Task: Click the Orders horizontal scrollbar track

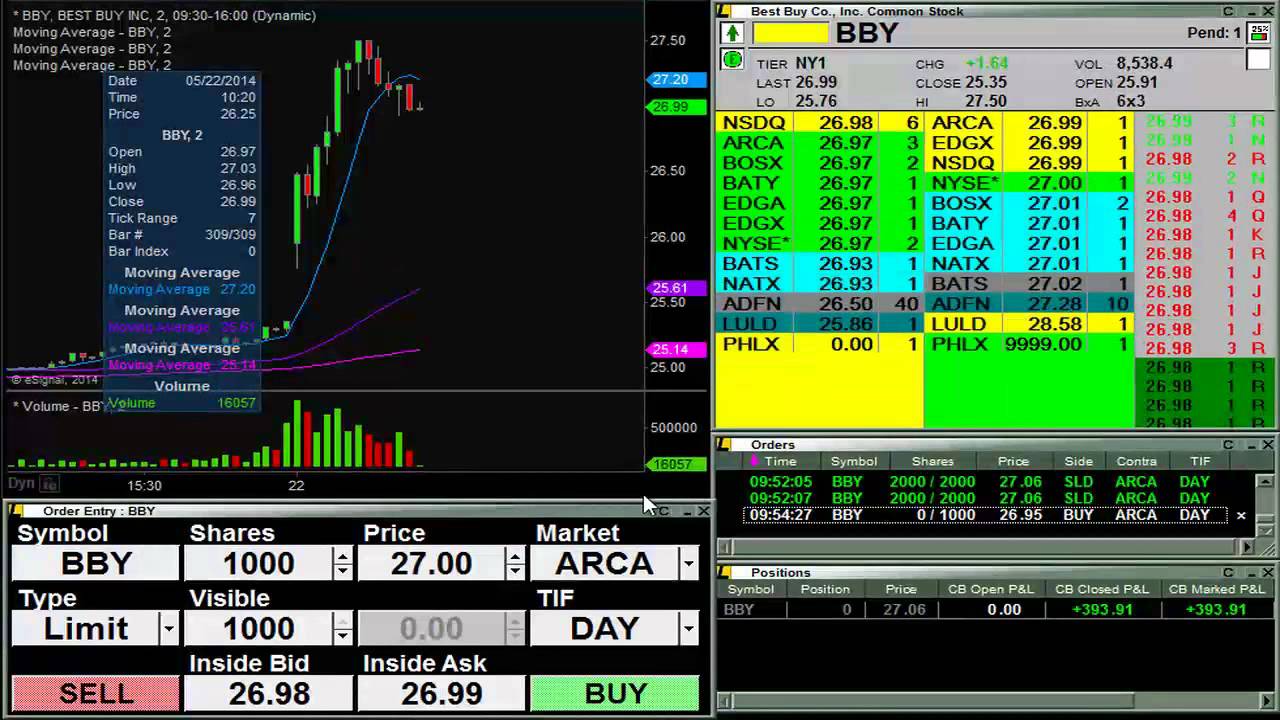Action: pos(985,547)
